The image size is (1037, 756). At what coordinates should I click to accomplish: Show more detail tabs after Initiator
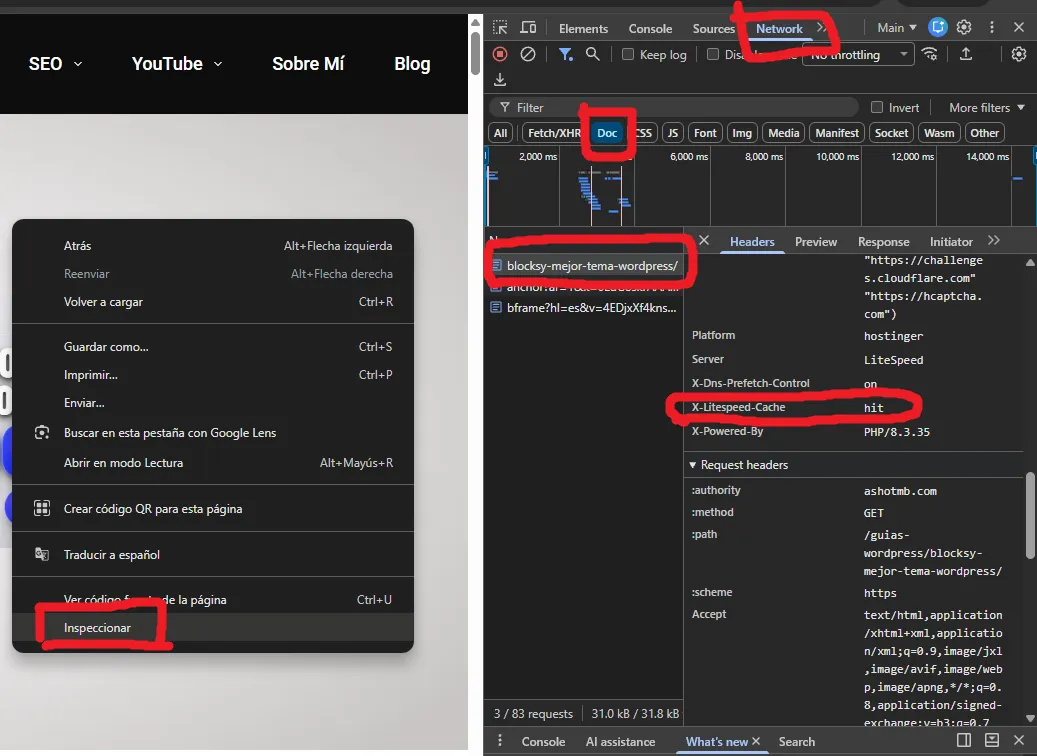point(993,241)
